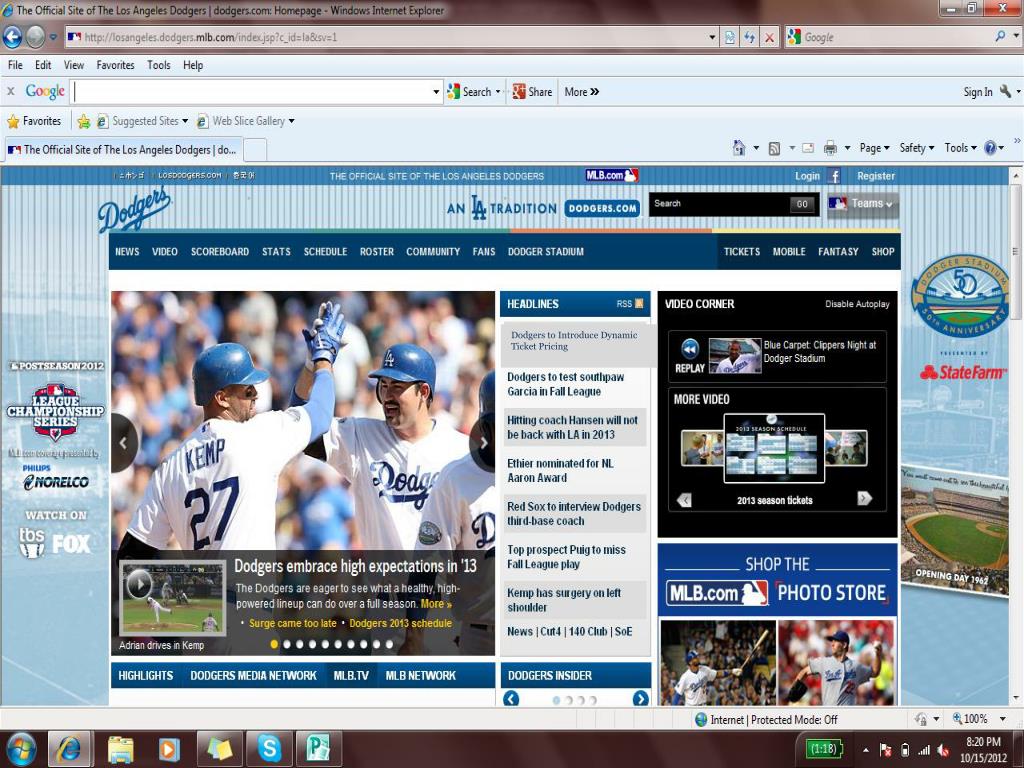Image resolution: width=1024 pixels, height=768 pixels.
Task: Click the Google toolbar Share button
Action: click(x=532, y=92)
